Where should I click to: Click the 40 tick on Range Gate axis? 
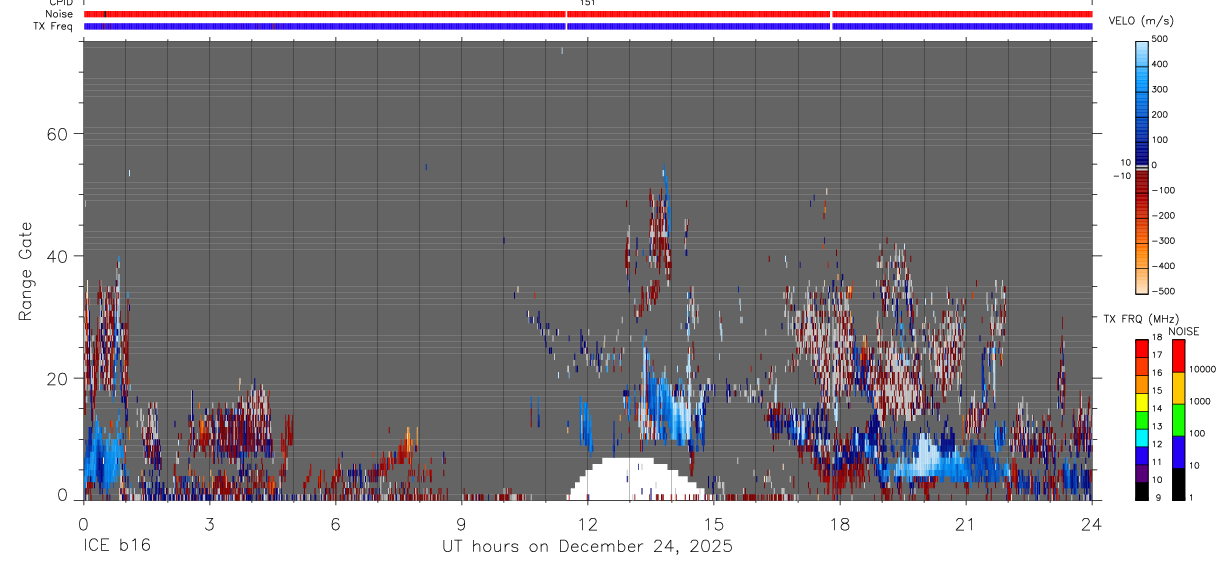[x=58, y=256]
